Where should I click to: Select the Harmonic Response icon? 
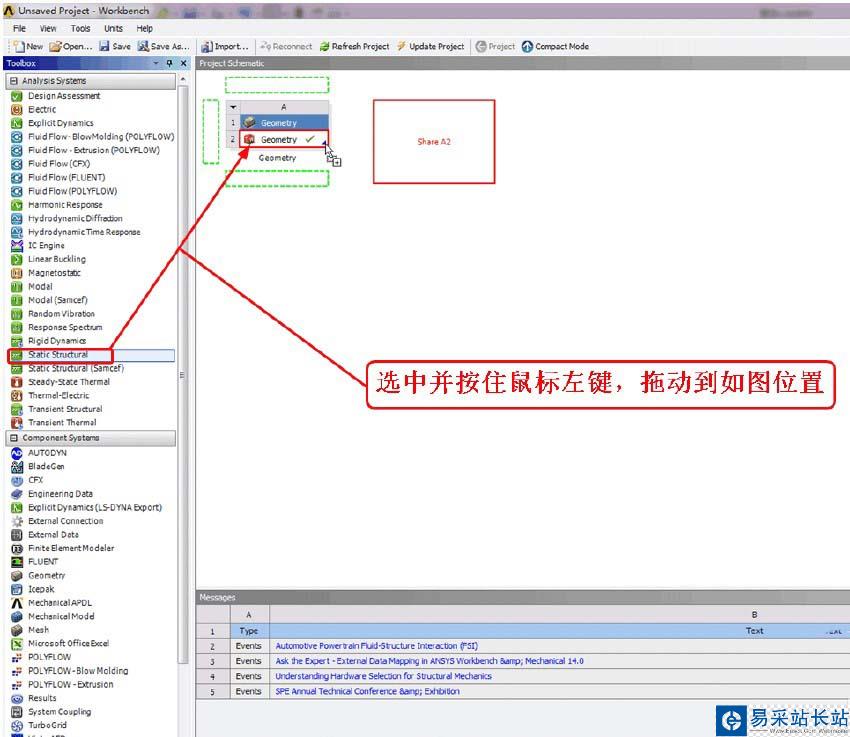(x=17, y=205)
